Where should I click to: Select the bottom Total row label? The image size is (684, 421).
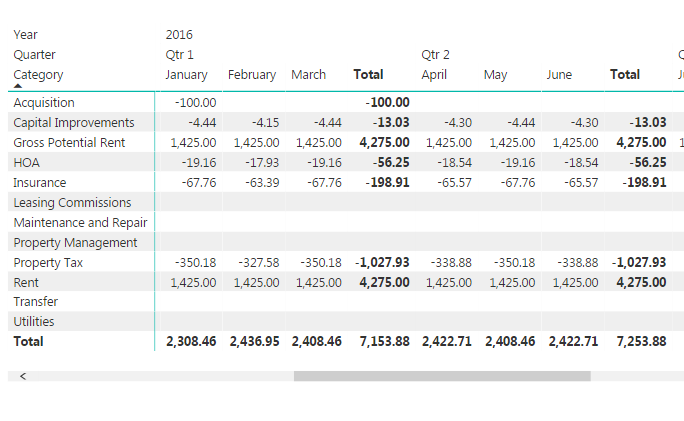[x=28, y=341]
